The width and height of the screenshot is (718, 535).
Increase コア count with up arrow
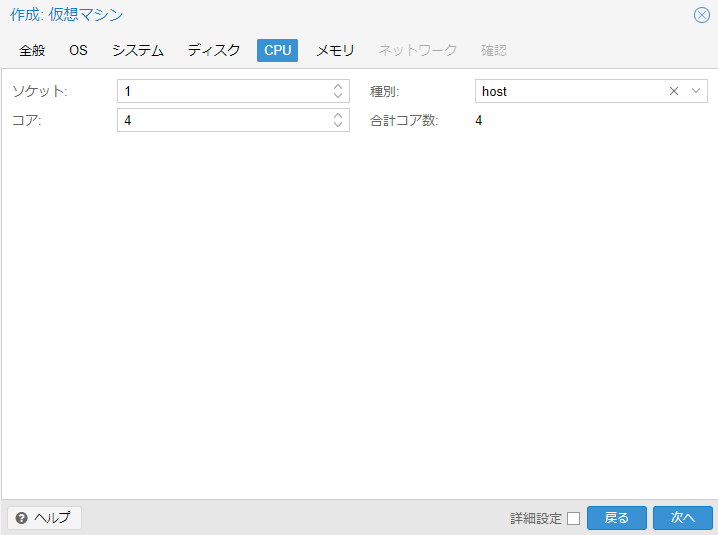tap(338, 115)
